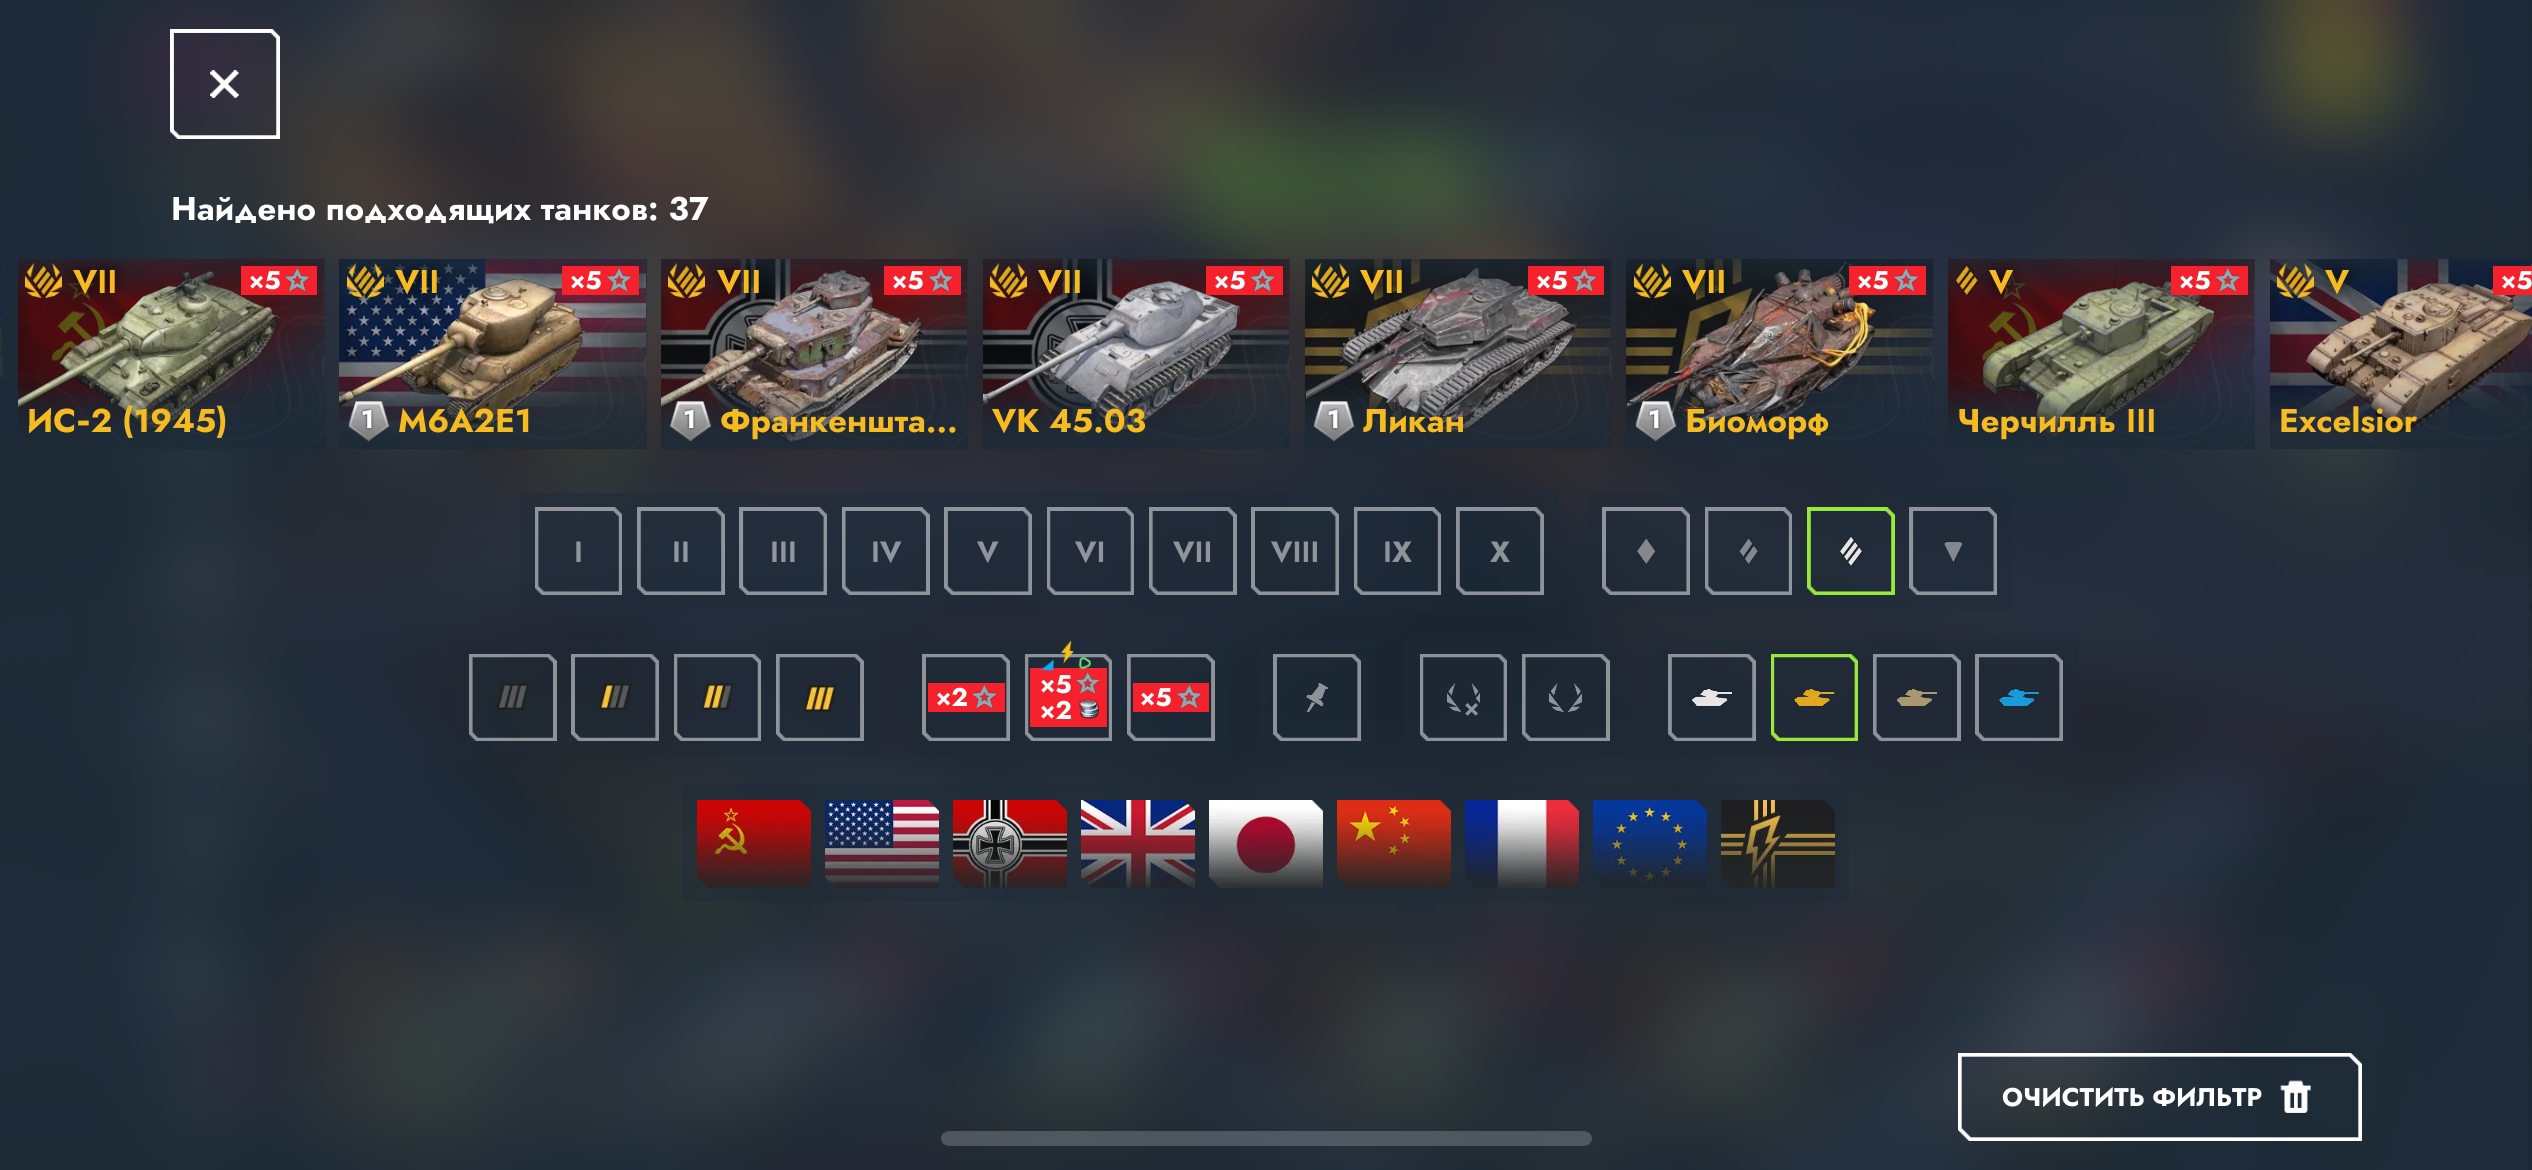Select the Soviet flag nation filter
The image size is (2532, 1170).
(x=754, y=843)
